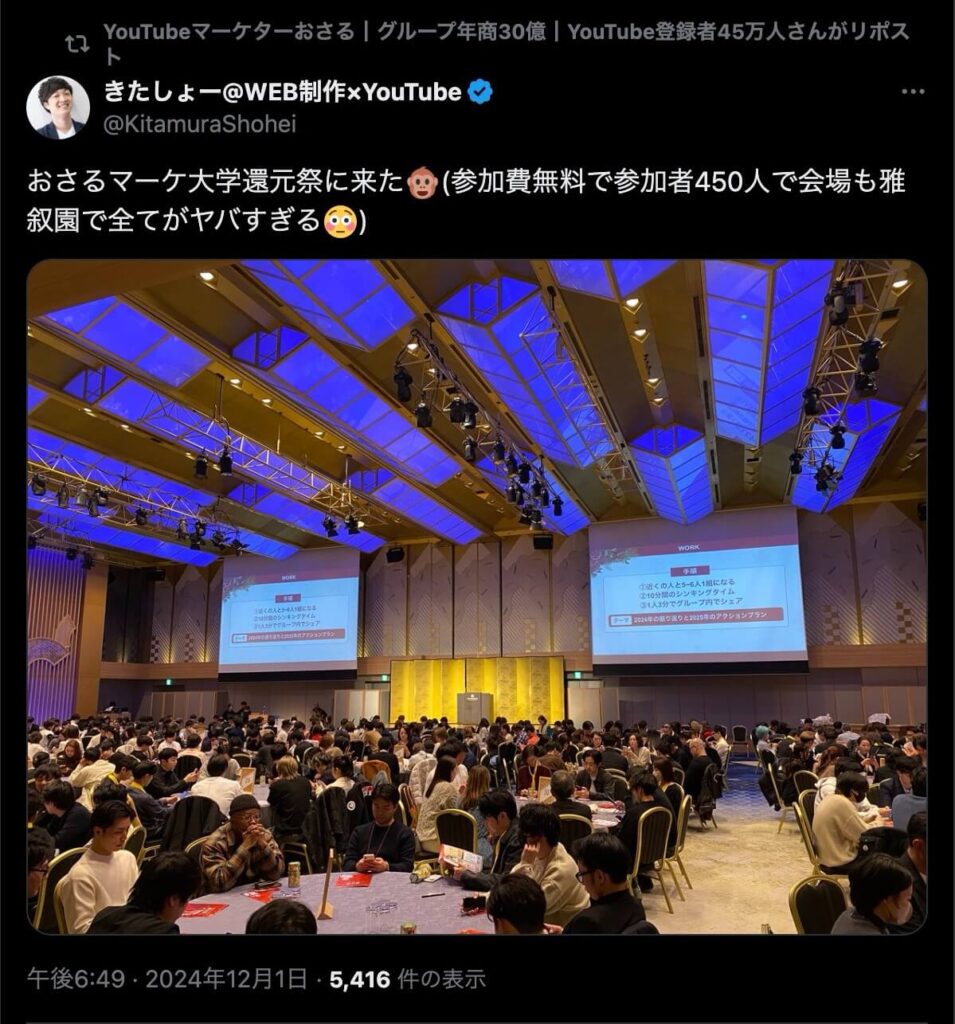Click the blue verified badge

click(x=480, y=92)
